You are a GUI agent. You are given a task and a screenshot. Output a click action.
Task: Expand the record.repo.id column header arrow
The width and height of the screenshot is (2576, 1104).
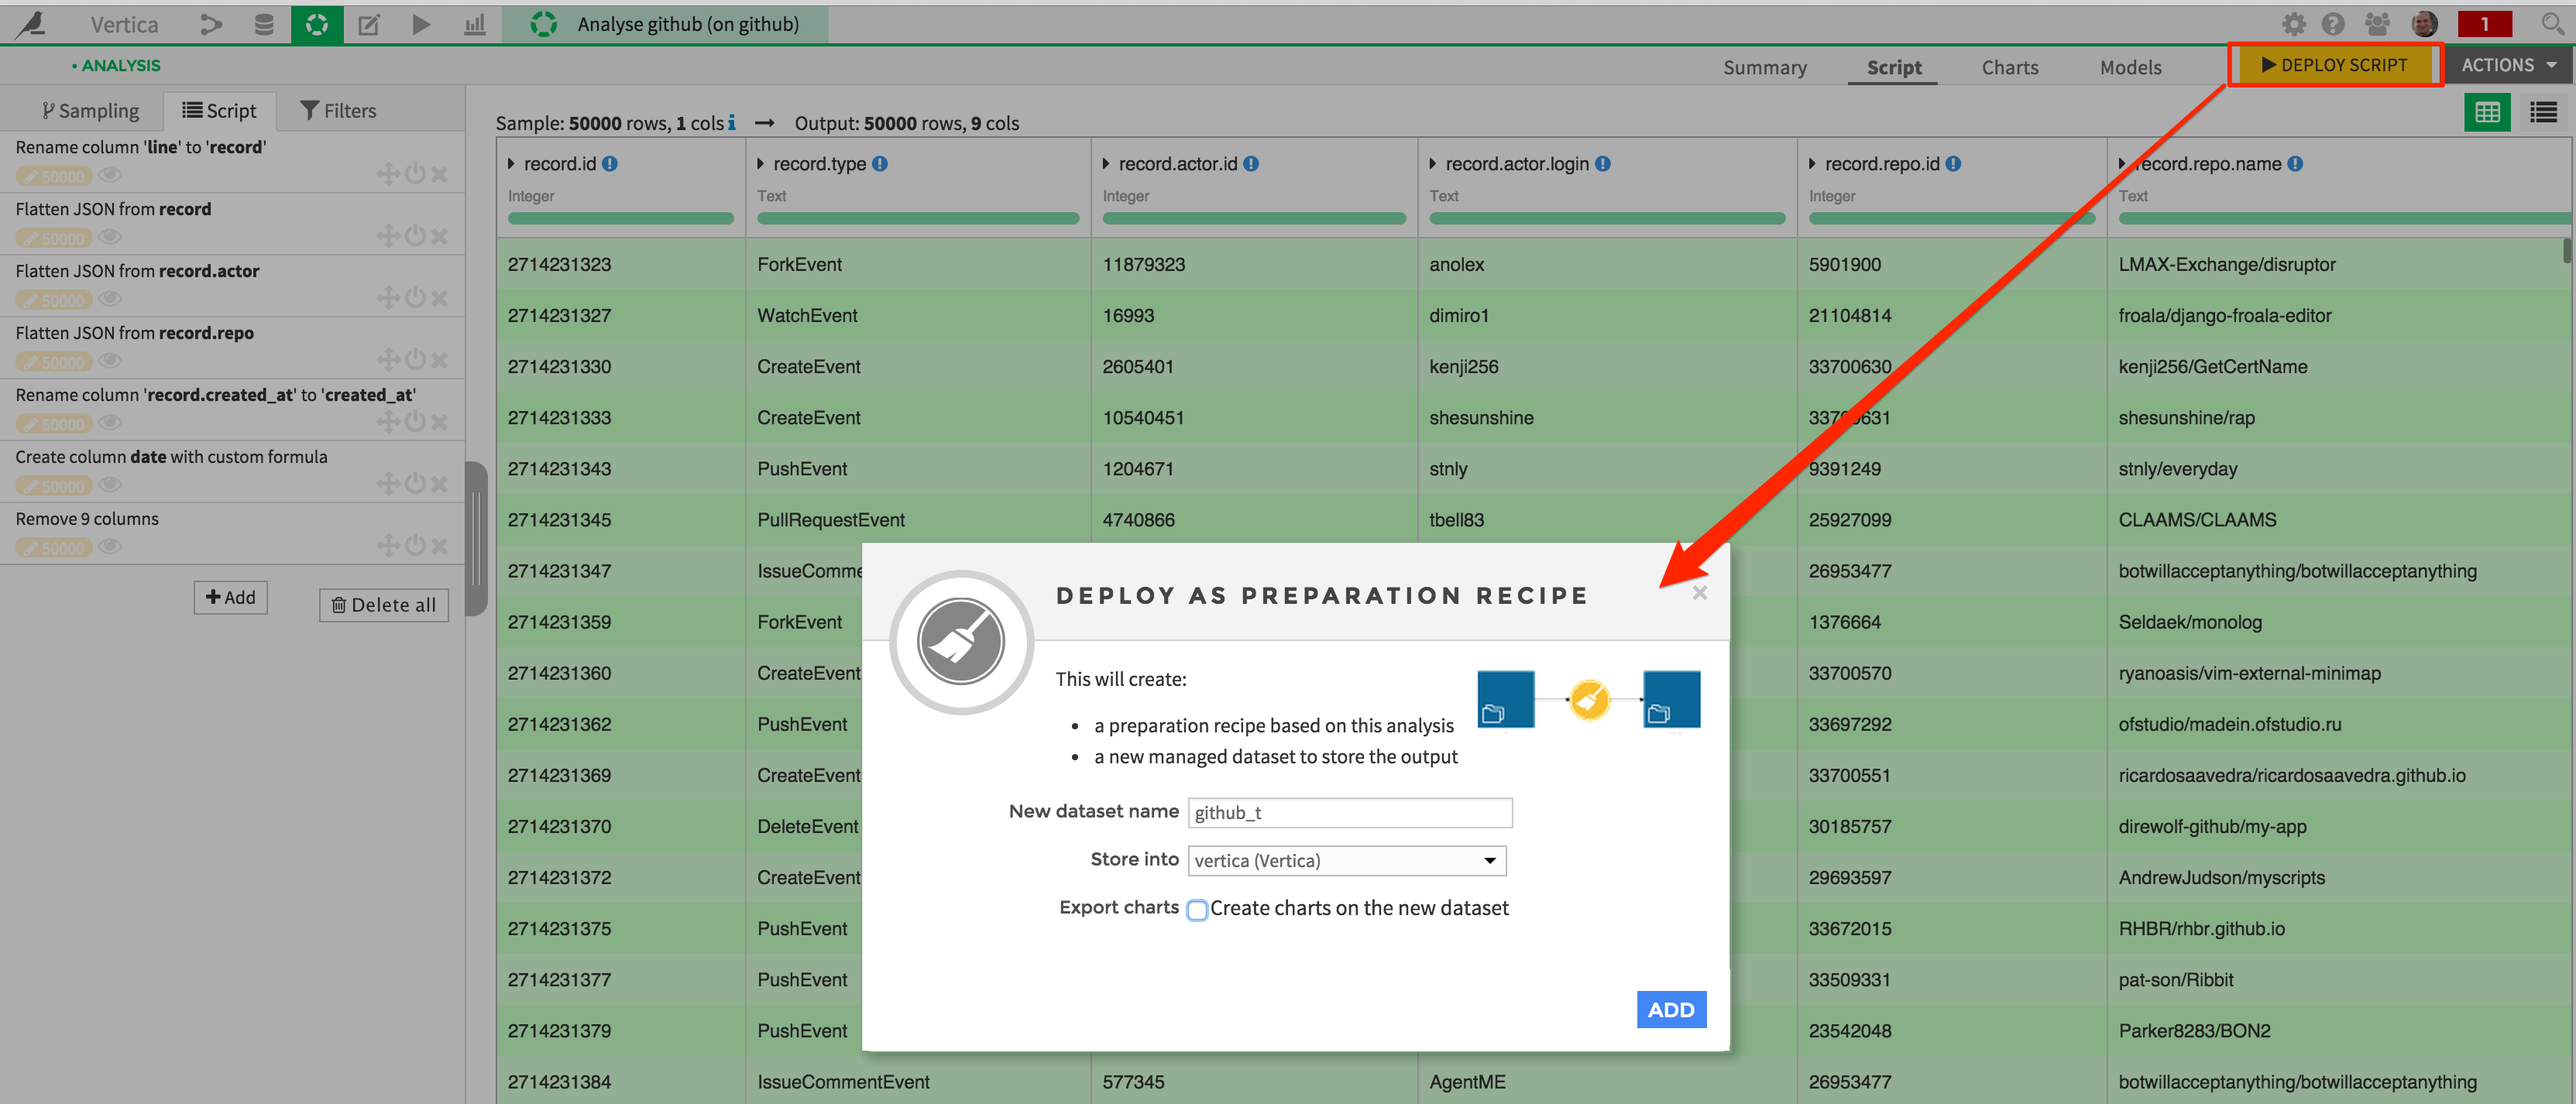pos(1813,164)
